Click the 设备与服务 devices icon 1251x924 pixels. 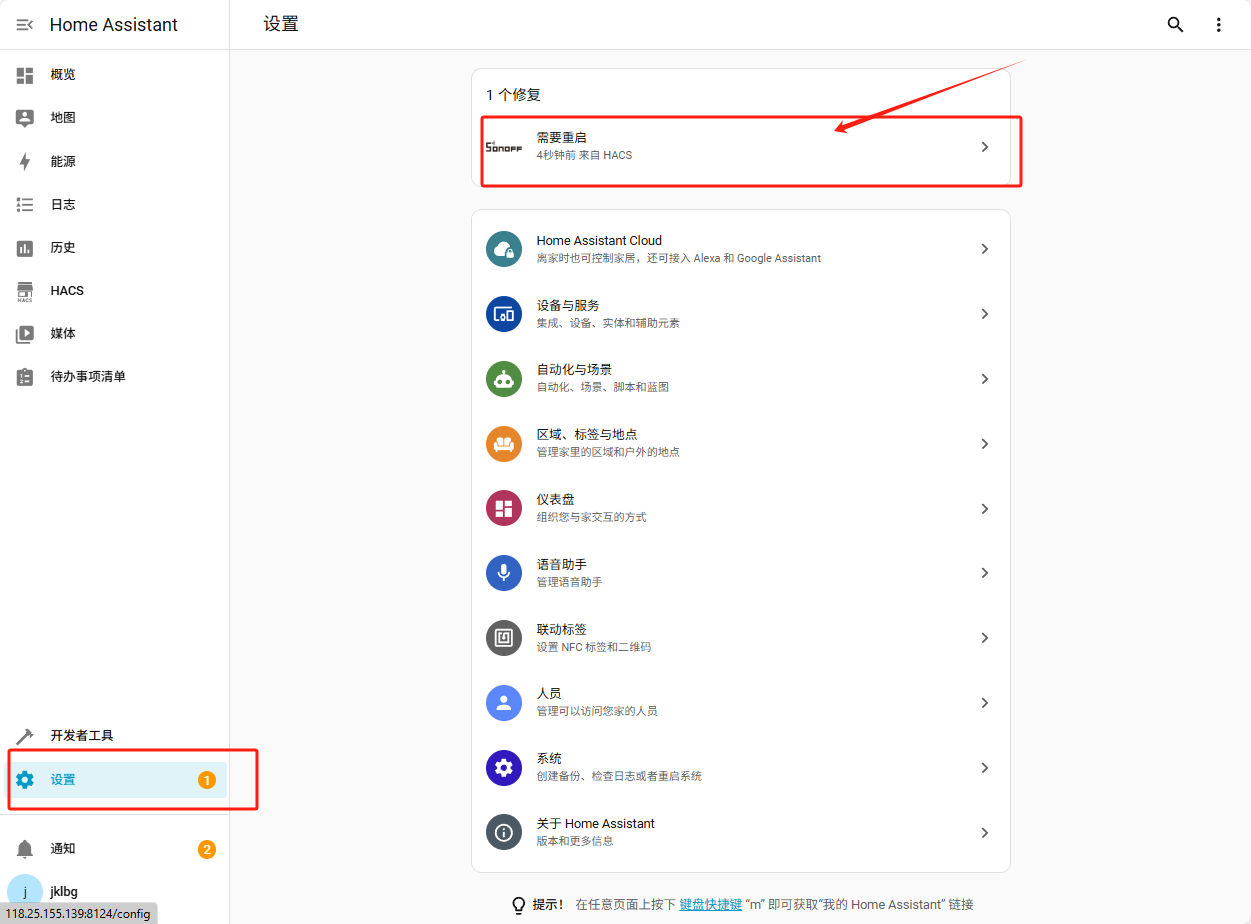(504, 314)
